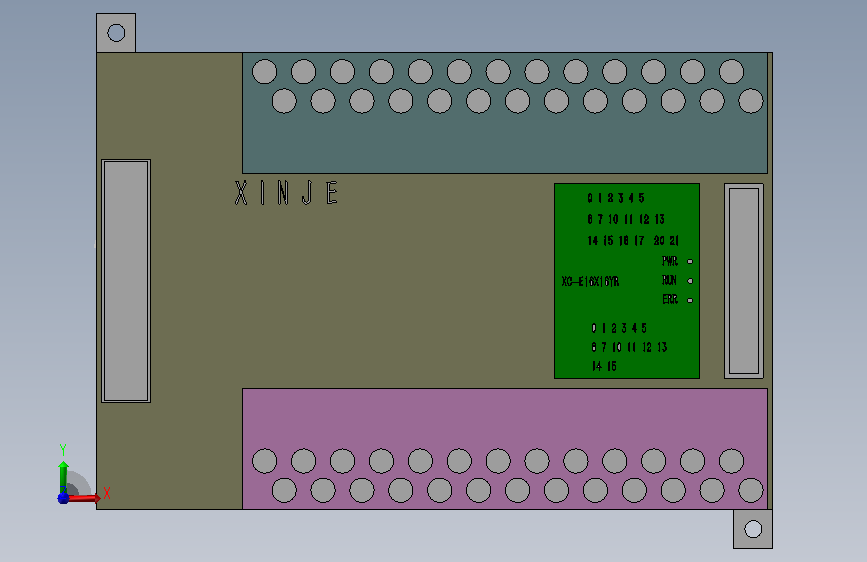Click the top-left mounting tab hole
Image resolution: width=867 pixels, height=562 pixels.
(116, 33)
